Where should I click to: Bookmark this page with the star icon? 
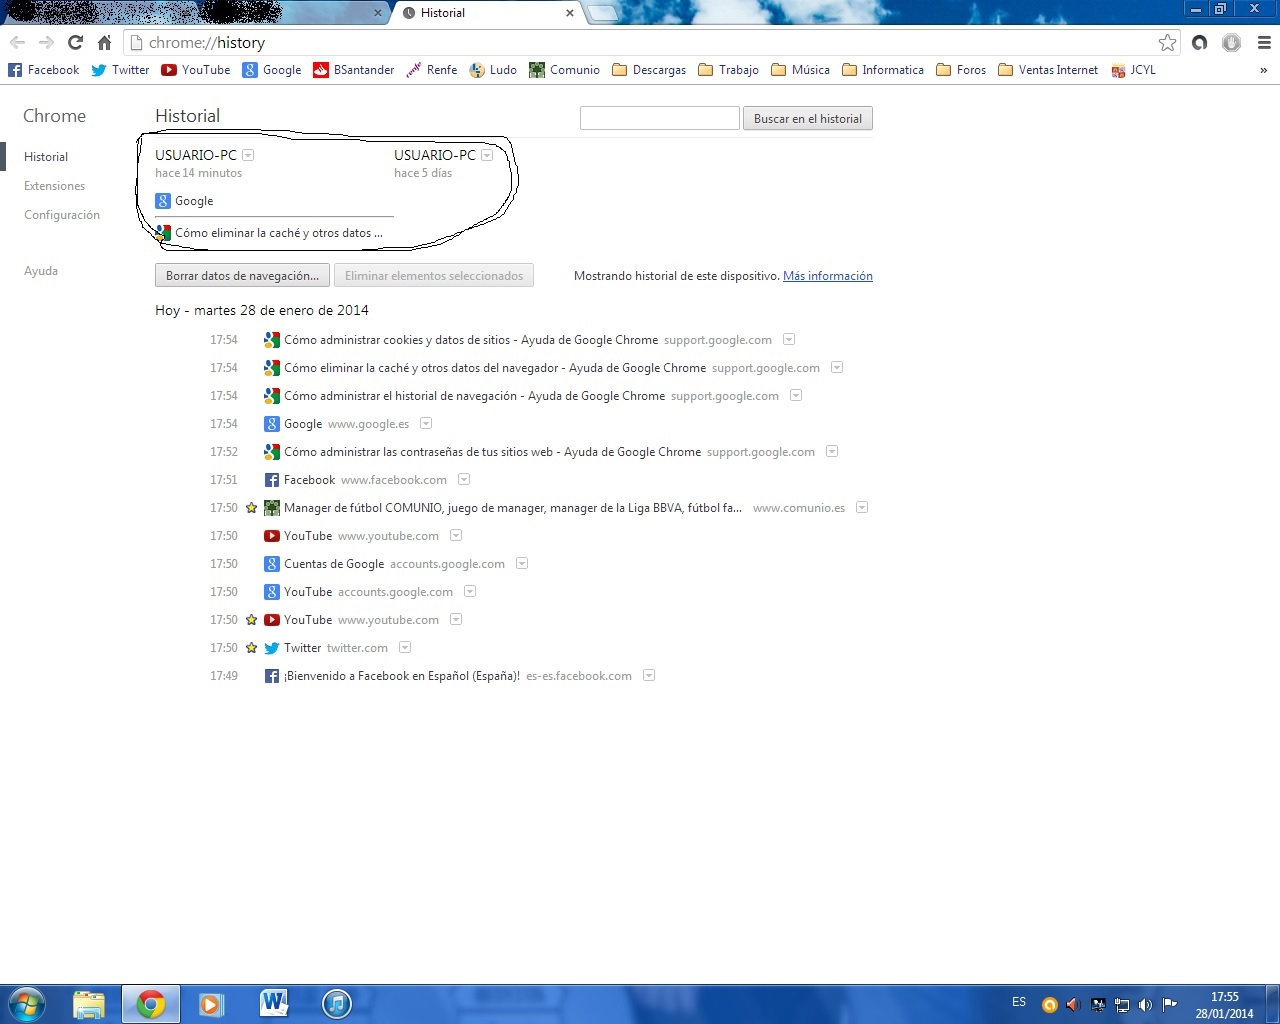(x=1167, y=42)
